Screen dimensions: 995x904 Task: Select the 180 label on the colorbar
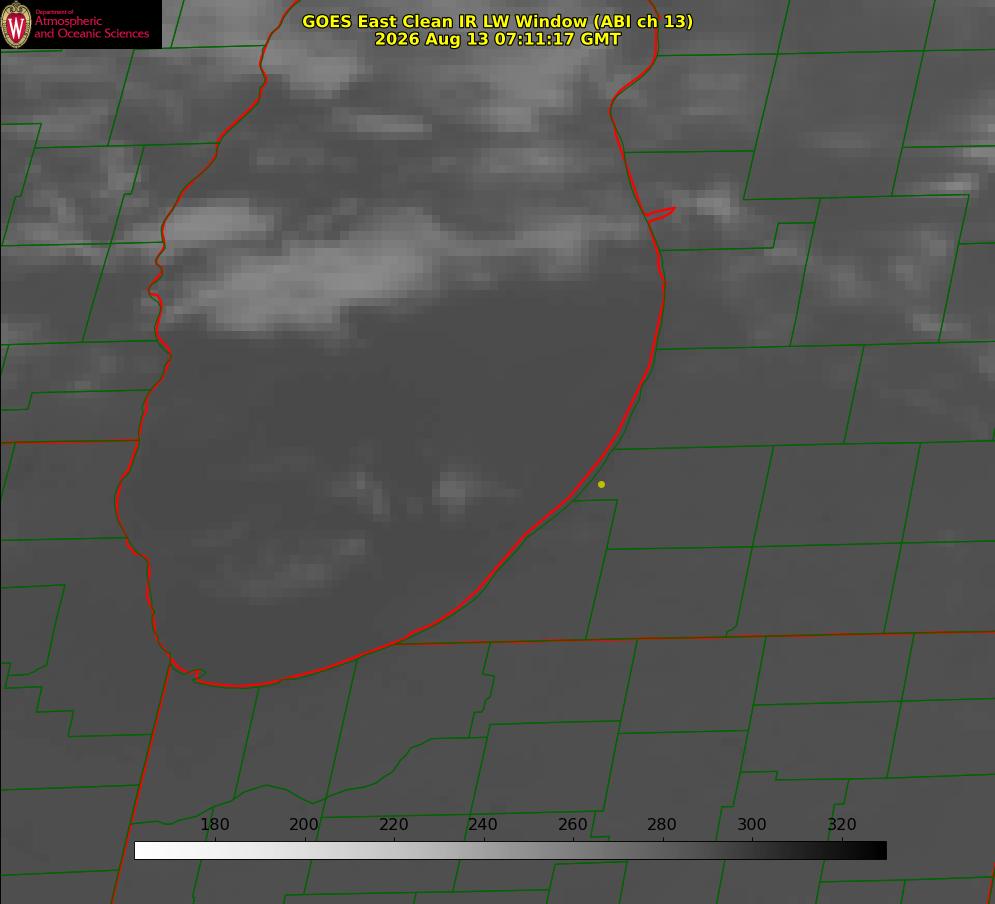(x=214, y=824)
